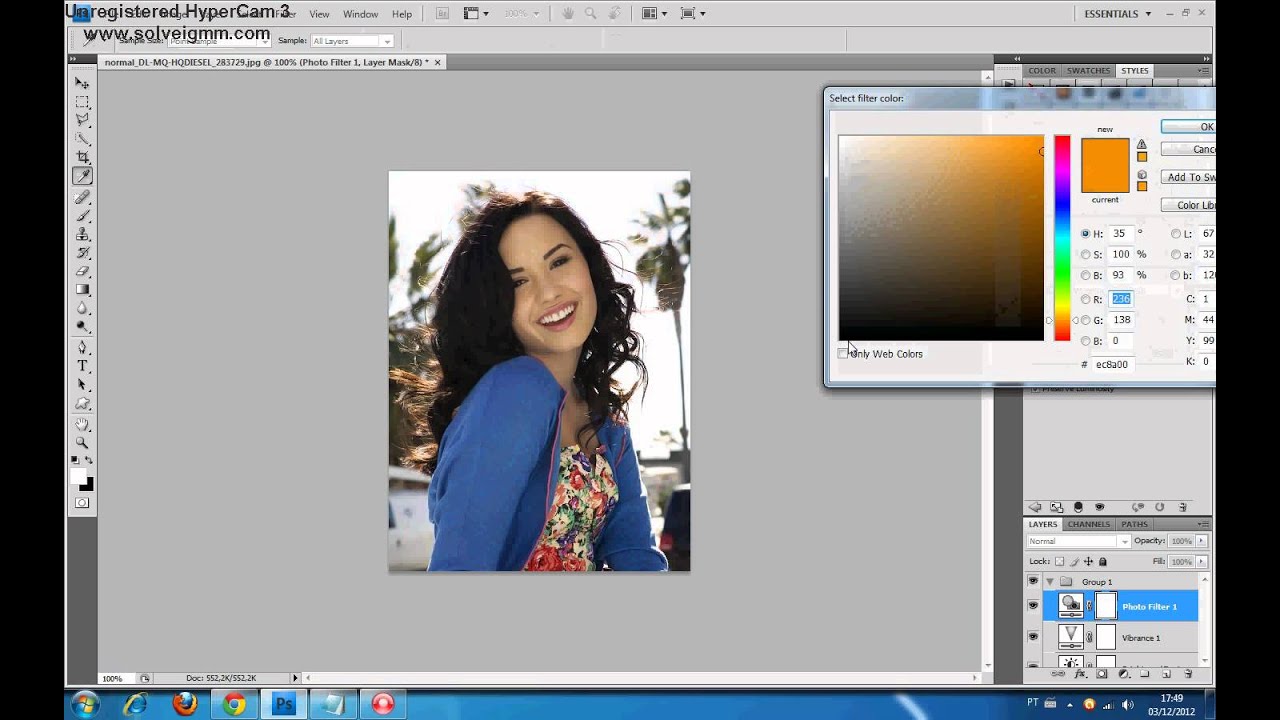Select the Brush tool
This screenshot has width=1280, height=720.
pyautogui.click(x=82, y=215)
